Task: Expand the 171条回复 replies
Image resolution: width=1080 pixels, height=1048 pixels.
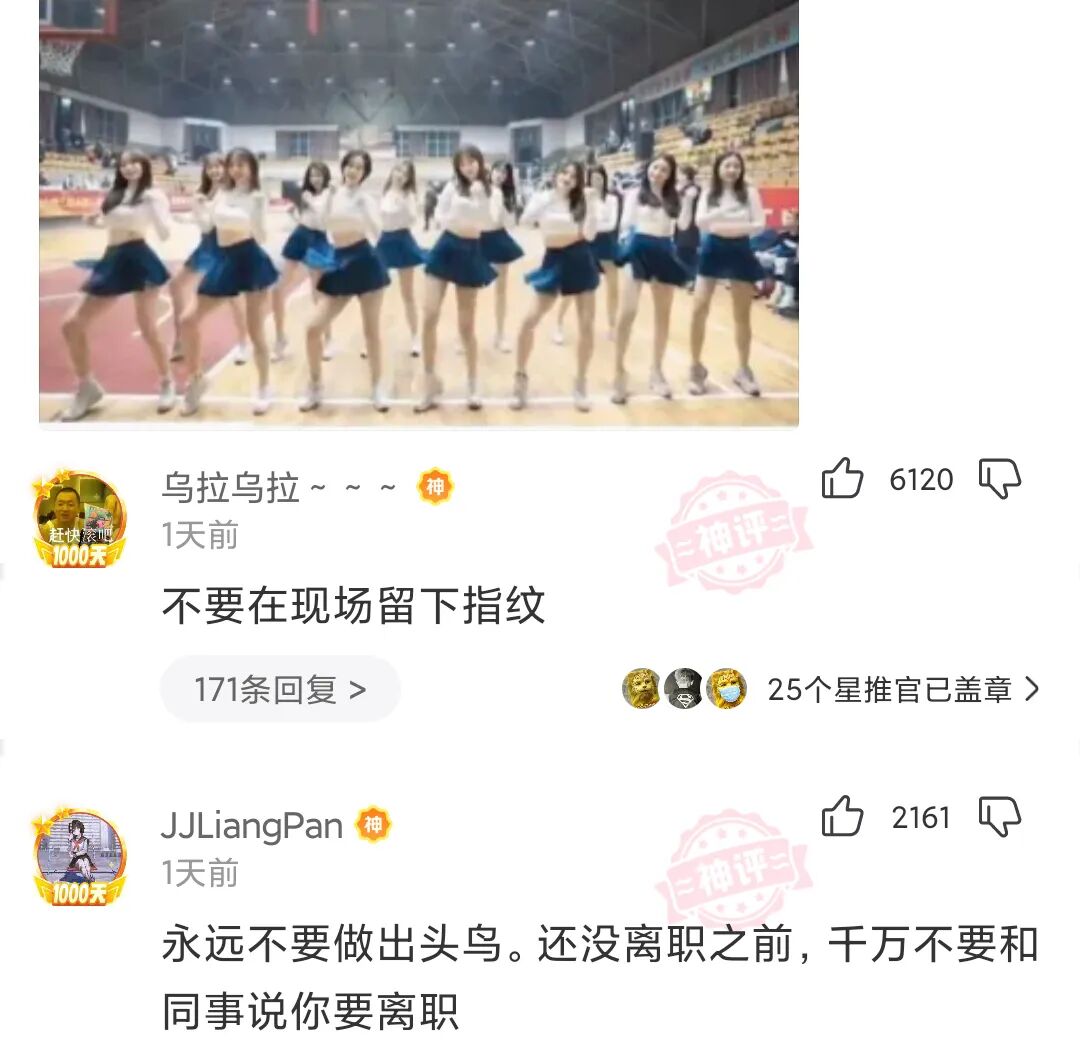Action: (280, 689)
